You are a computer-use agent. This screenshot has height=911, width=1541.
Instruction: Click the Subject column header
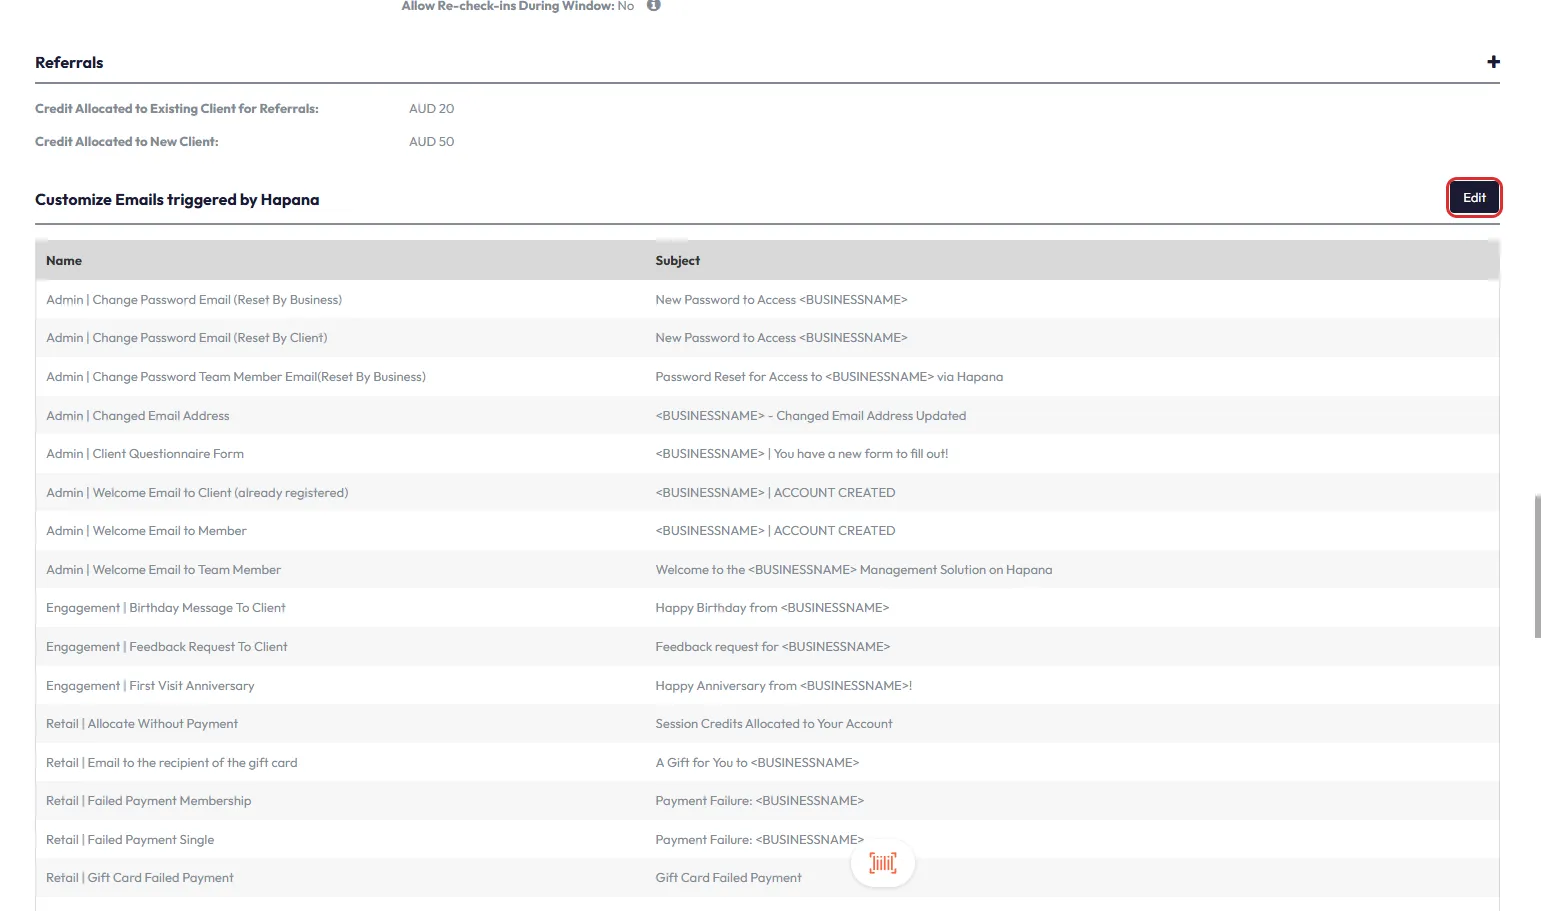coord(677,261)
